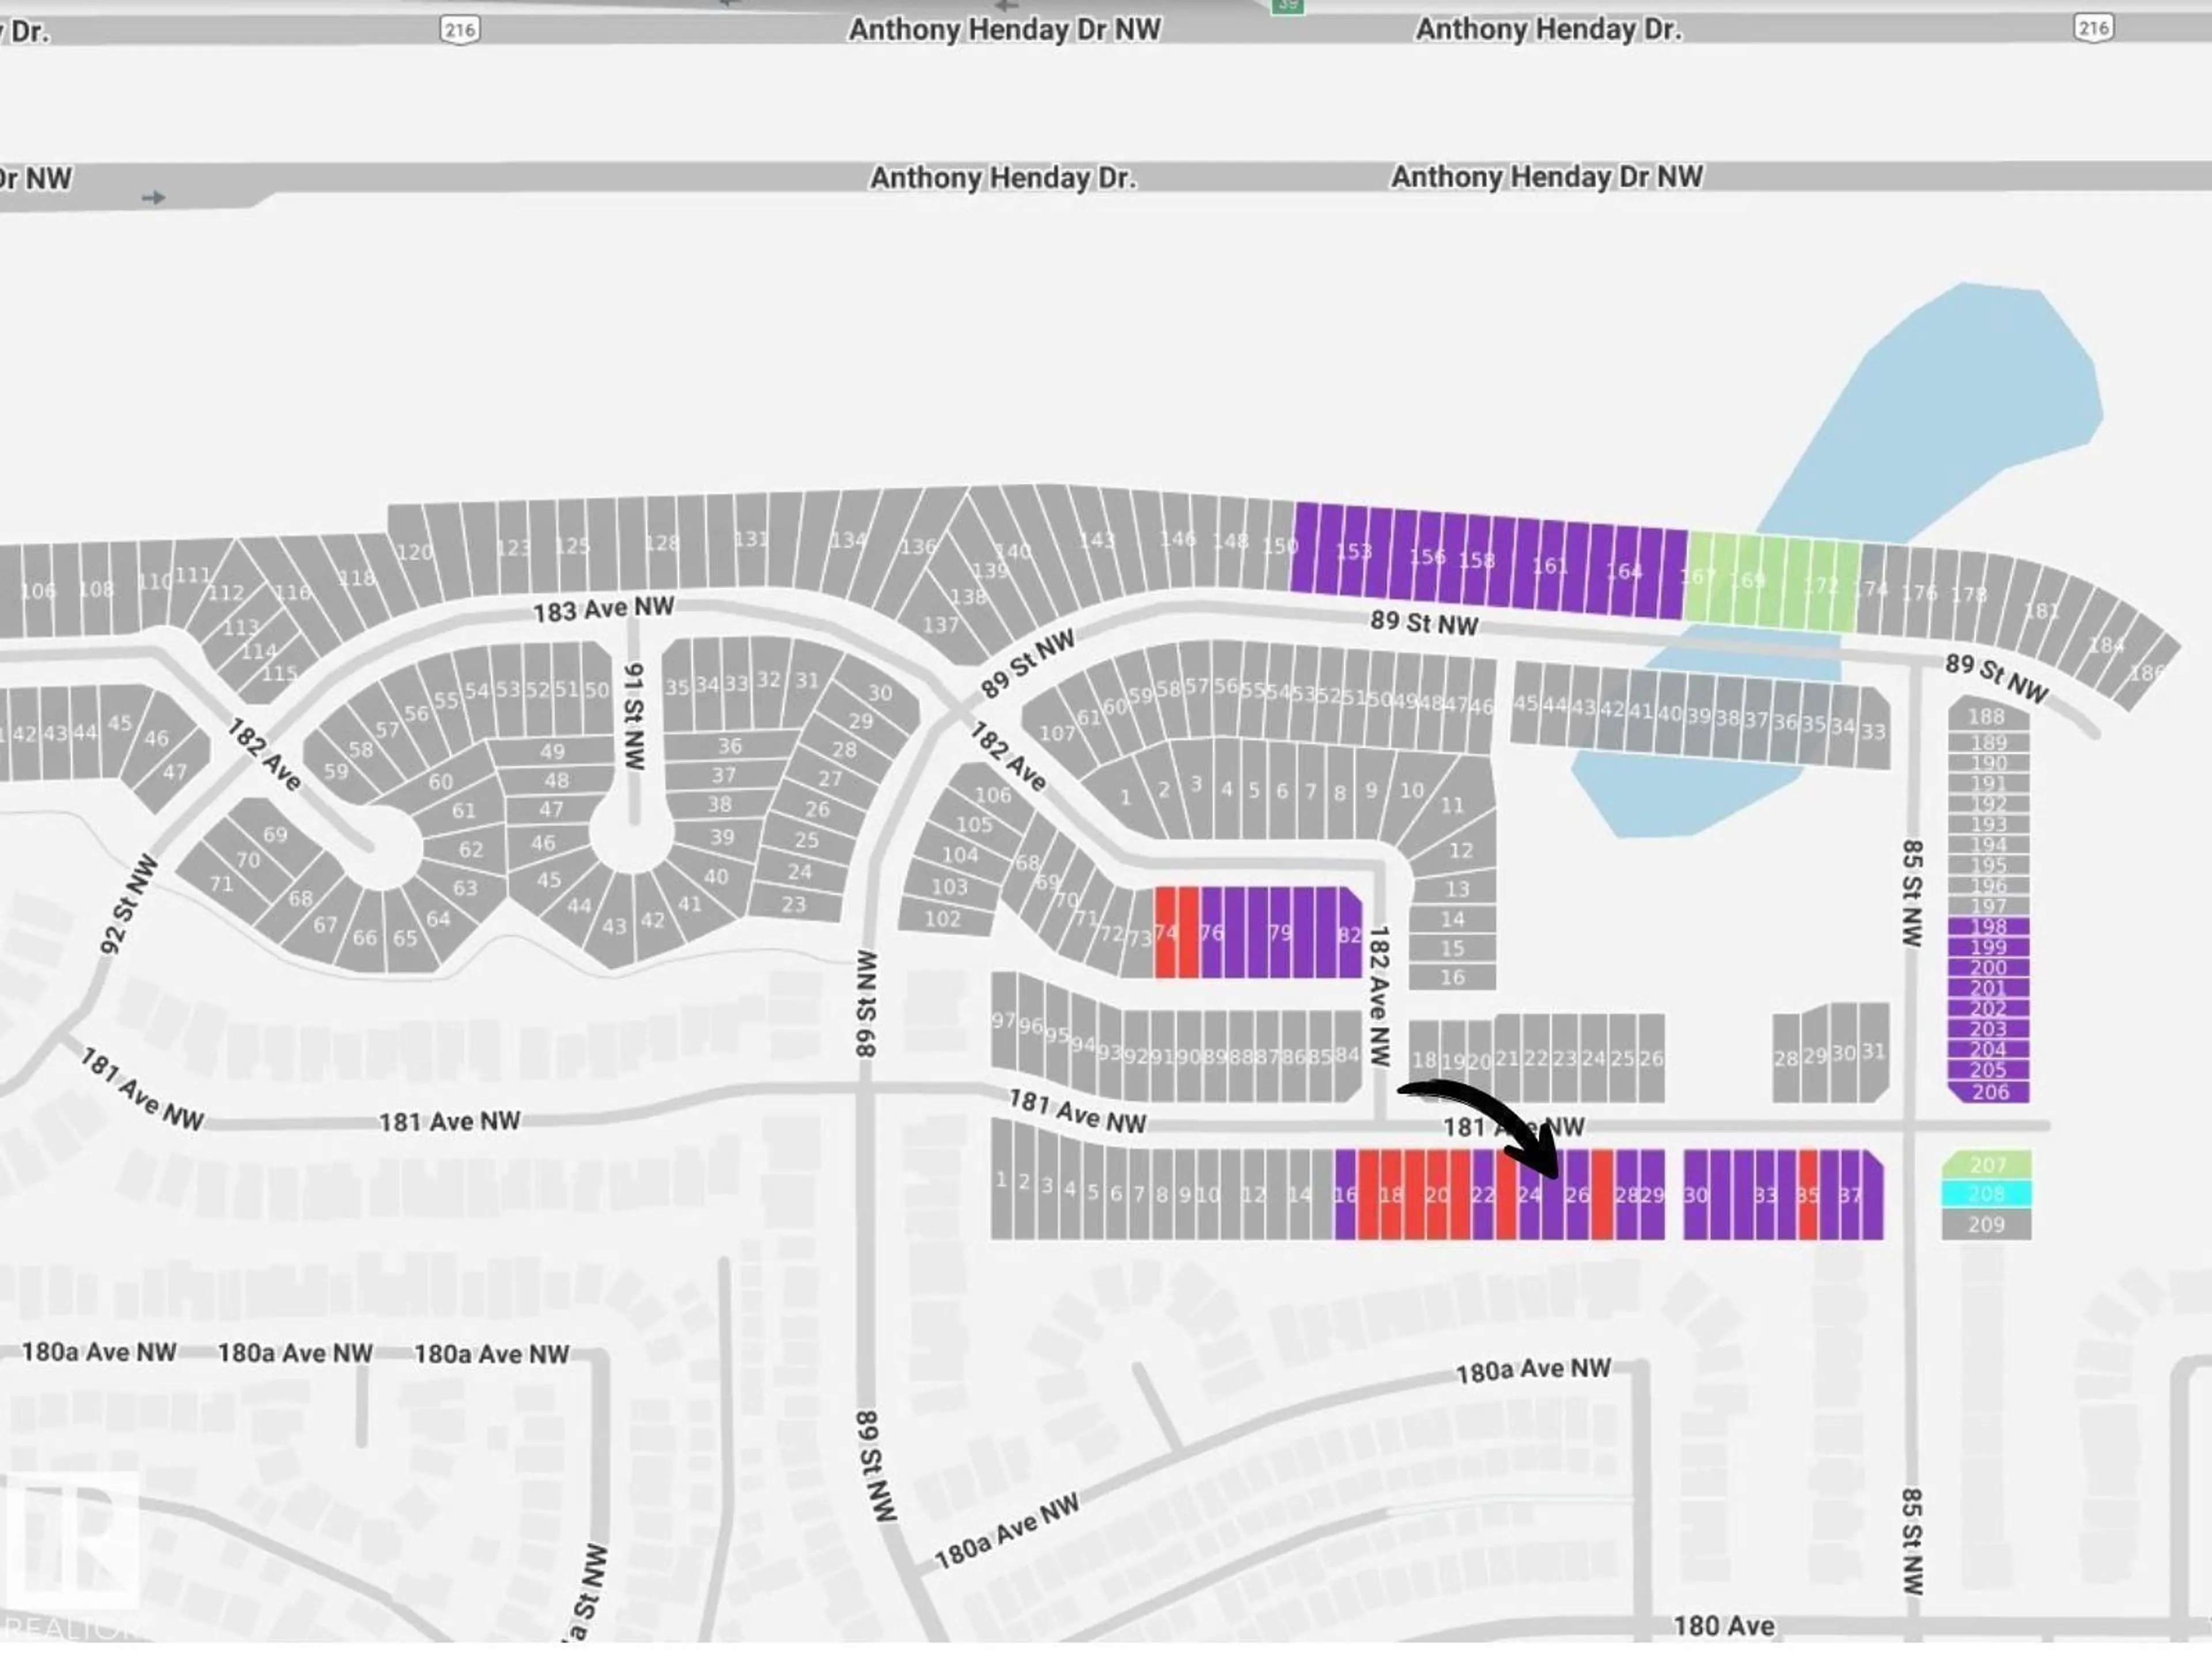Choose purple lot 82
2212x1659 pixels.
point(1350,934)
